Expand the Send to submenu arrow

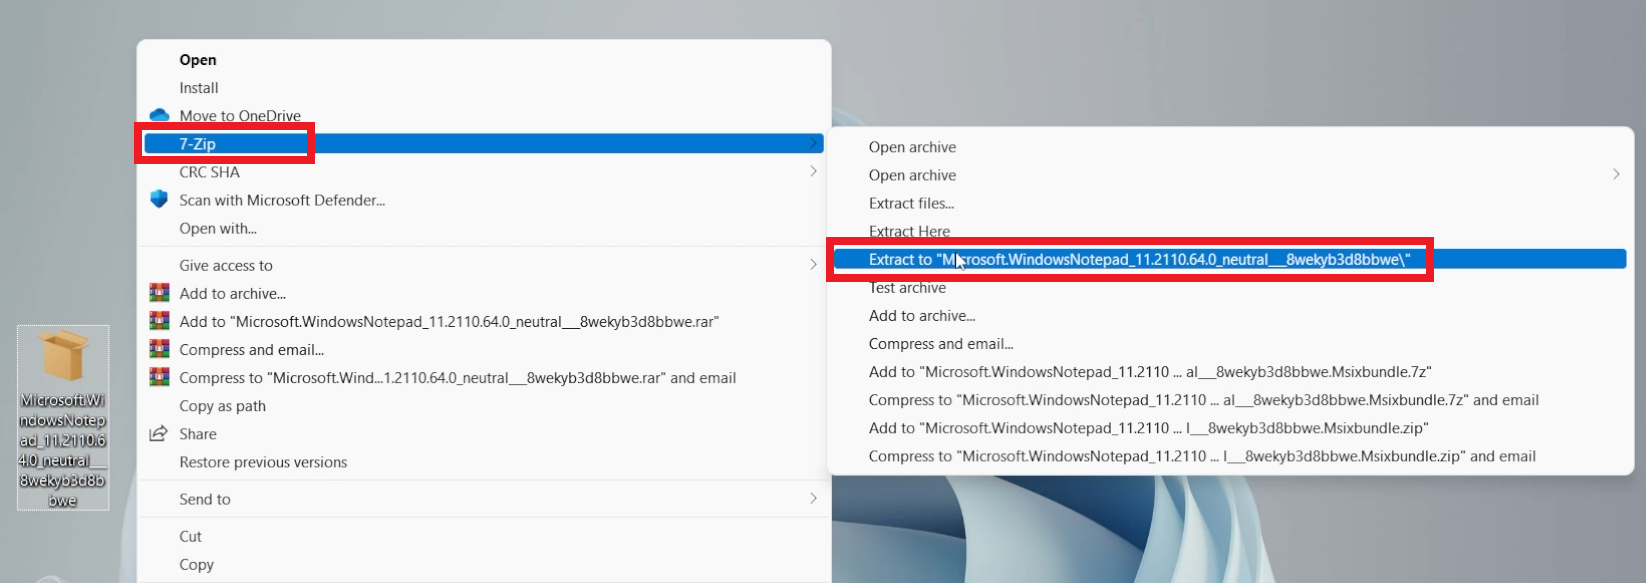point(813,498)
